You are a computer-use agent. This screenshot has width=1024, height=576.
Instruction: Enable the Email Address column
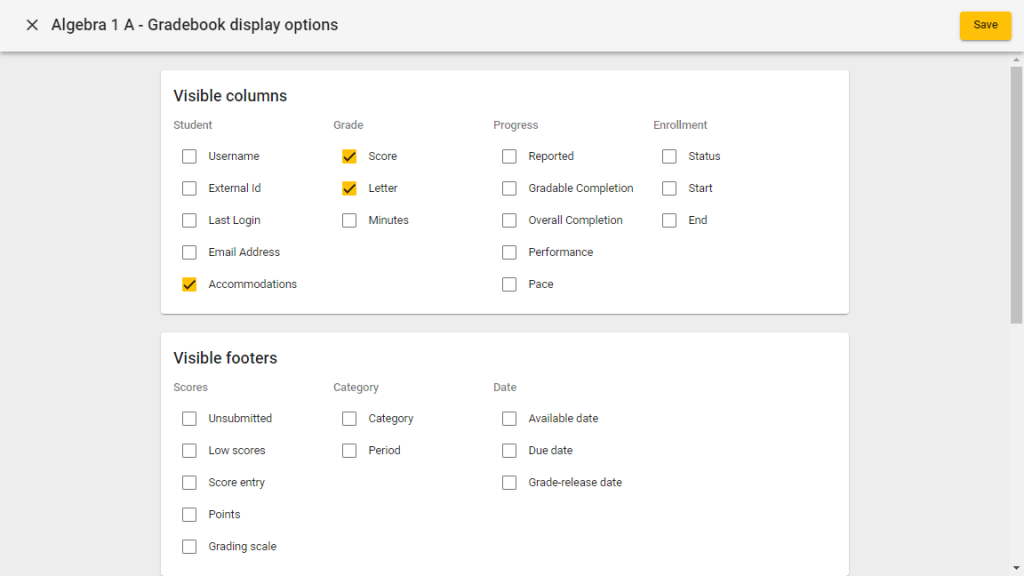click(x=189, y=252)
